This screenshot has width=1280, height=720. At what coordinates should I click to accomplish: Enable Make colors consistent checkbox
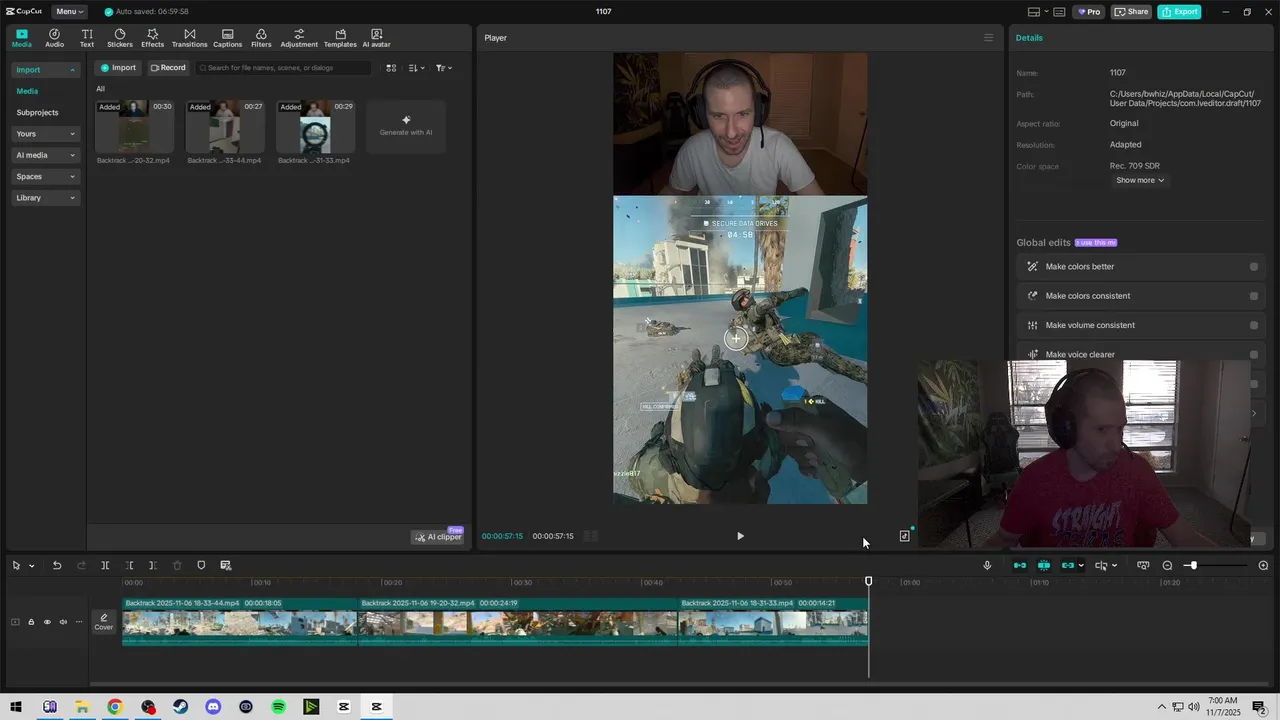tap(1254, 296)
